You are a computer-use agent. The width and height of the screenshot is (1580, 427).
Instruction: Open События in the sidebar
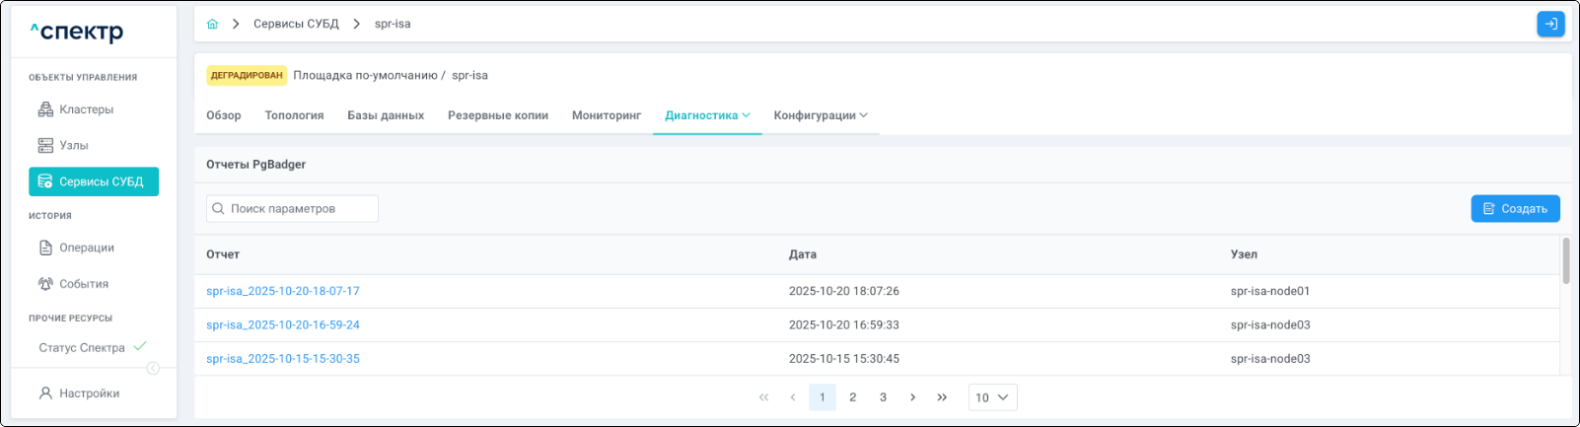pyautogui.click(x=83, y=283)
